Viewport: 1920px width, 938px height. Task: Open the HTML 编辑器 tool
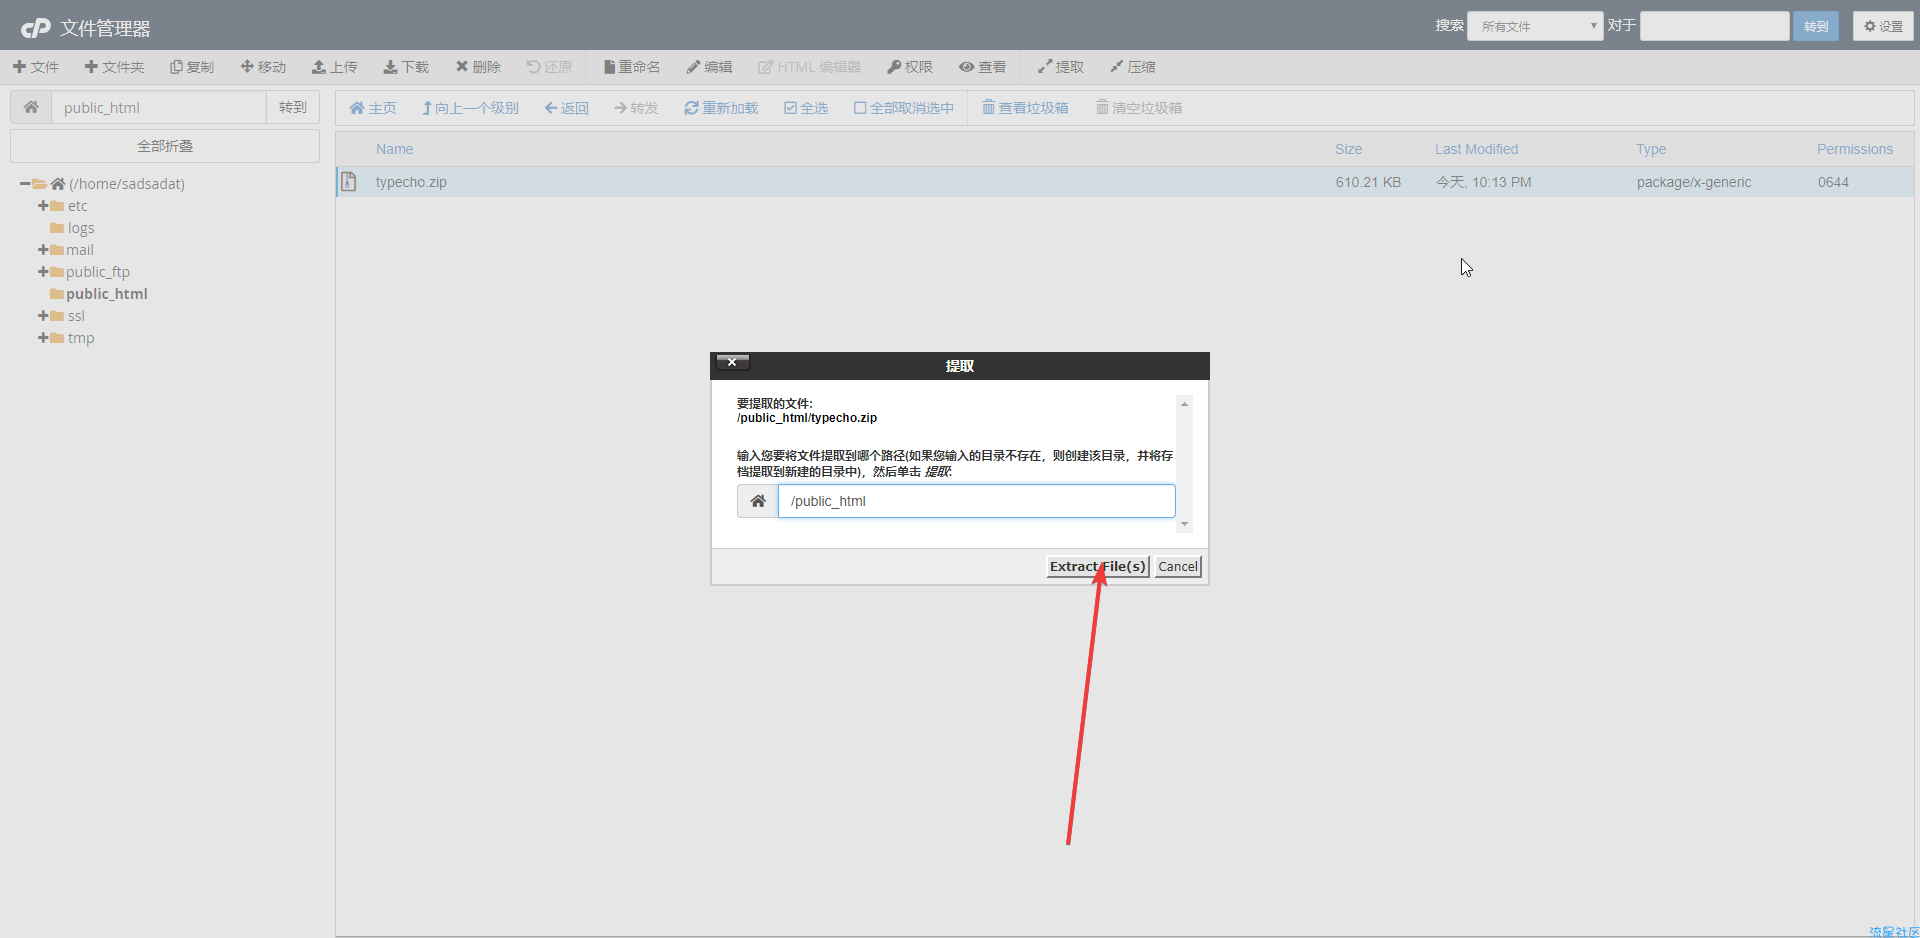(810, 67)
